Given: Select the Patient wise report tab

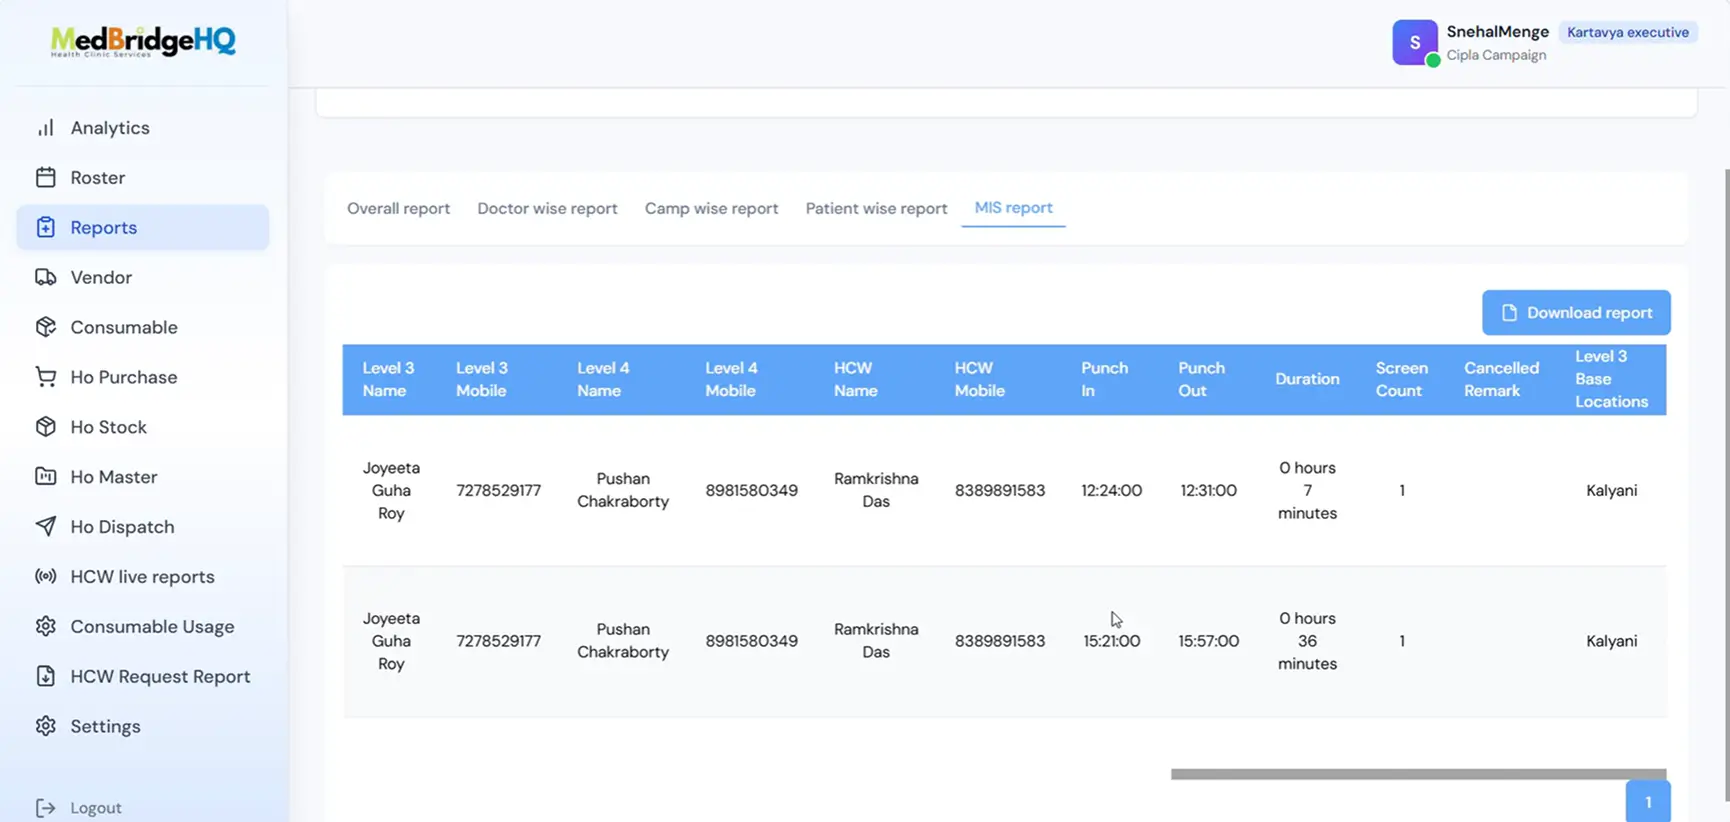Looking at the screenshot, I should tap(876, 208).
